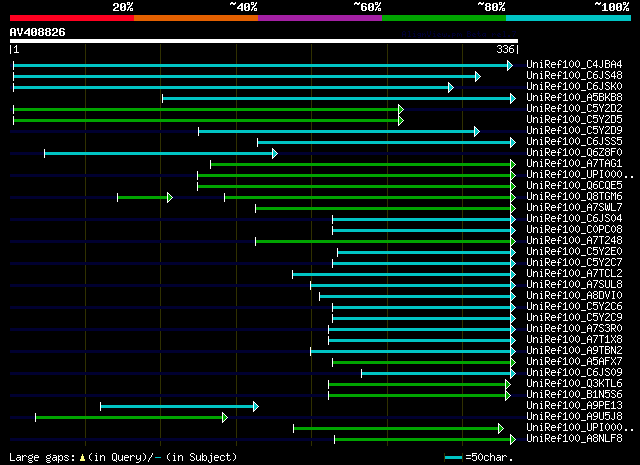Image resolution: width=640 pixels, height=465 pixels.
Task: Click the cyan ~100% identity legend segment
Action: 569,18
